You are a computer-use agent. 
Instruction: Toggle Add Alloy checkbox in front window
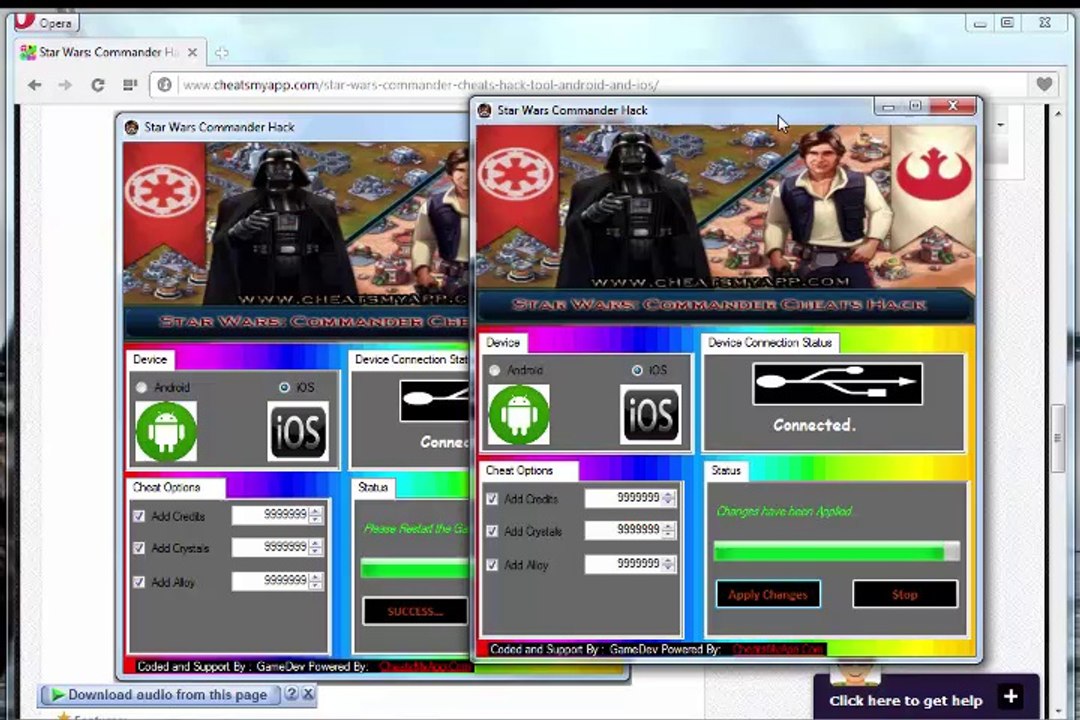[x=492, y=565]
